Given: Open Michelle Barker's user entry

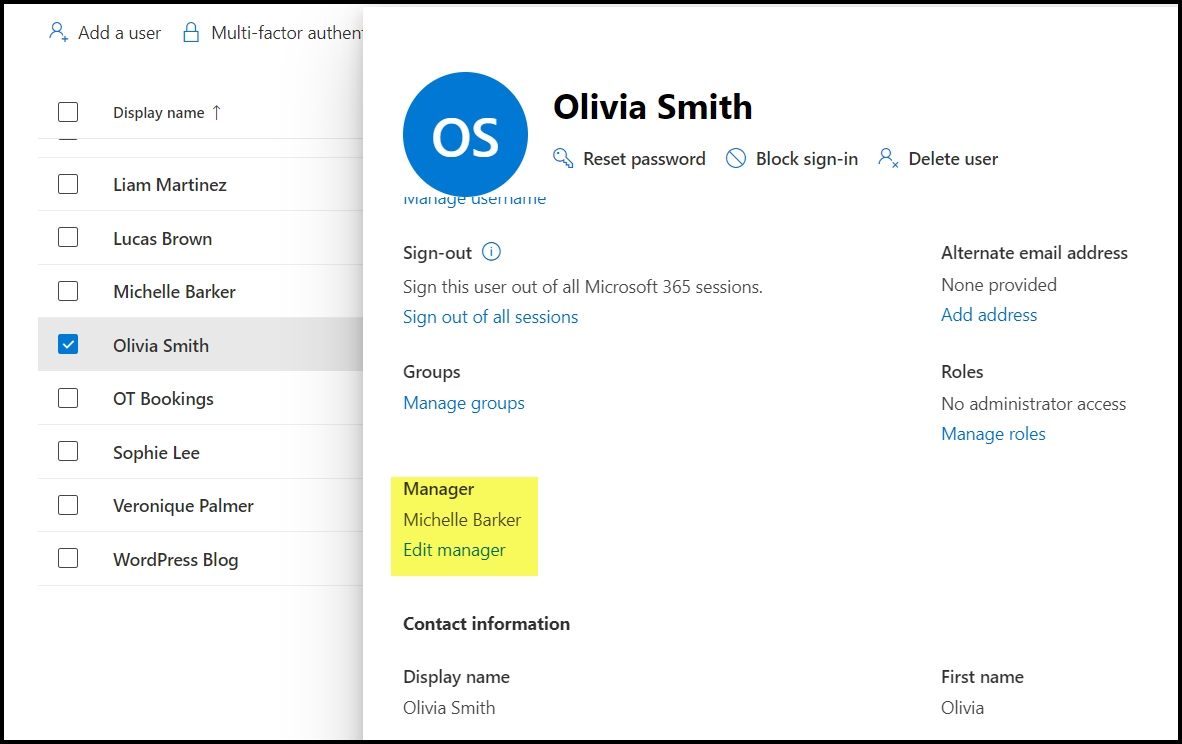Looking at the screenshot, I should pos(174,292).
